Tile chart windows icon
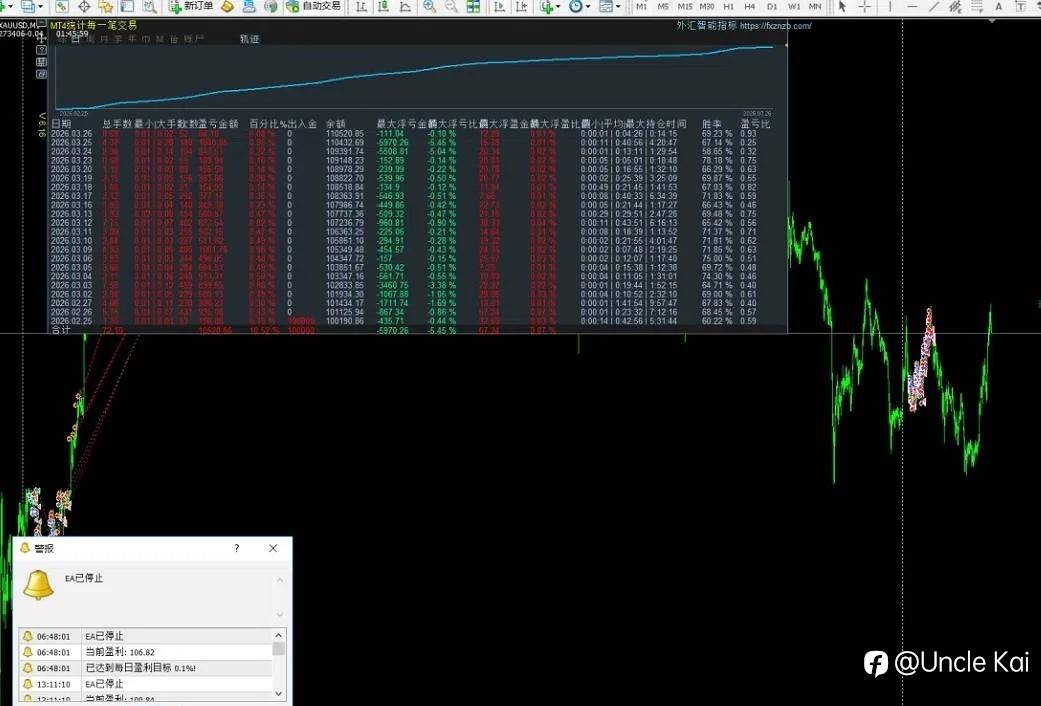Viewport: 1041px width, 706px height. 473,7
